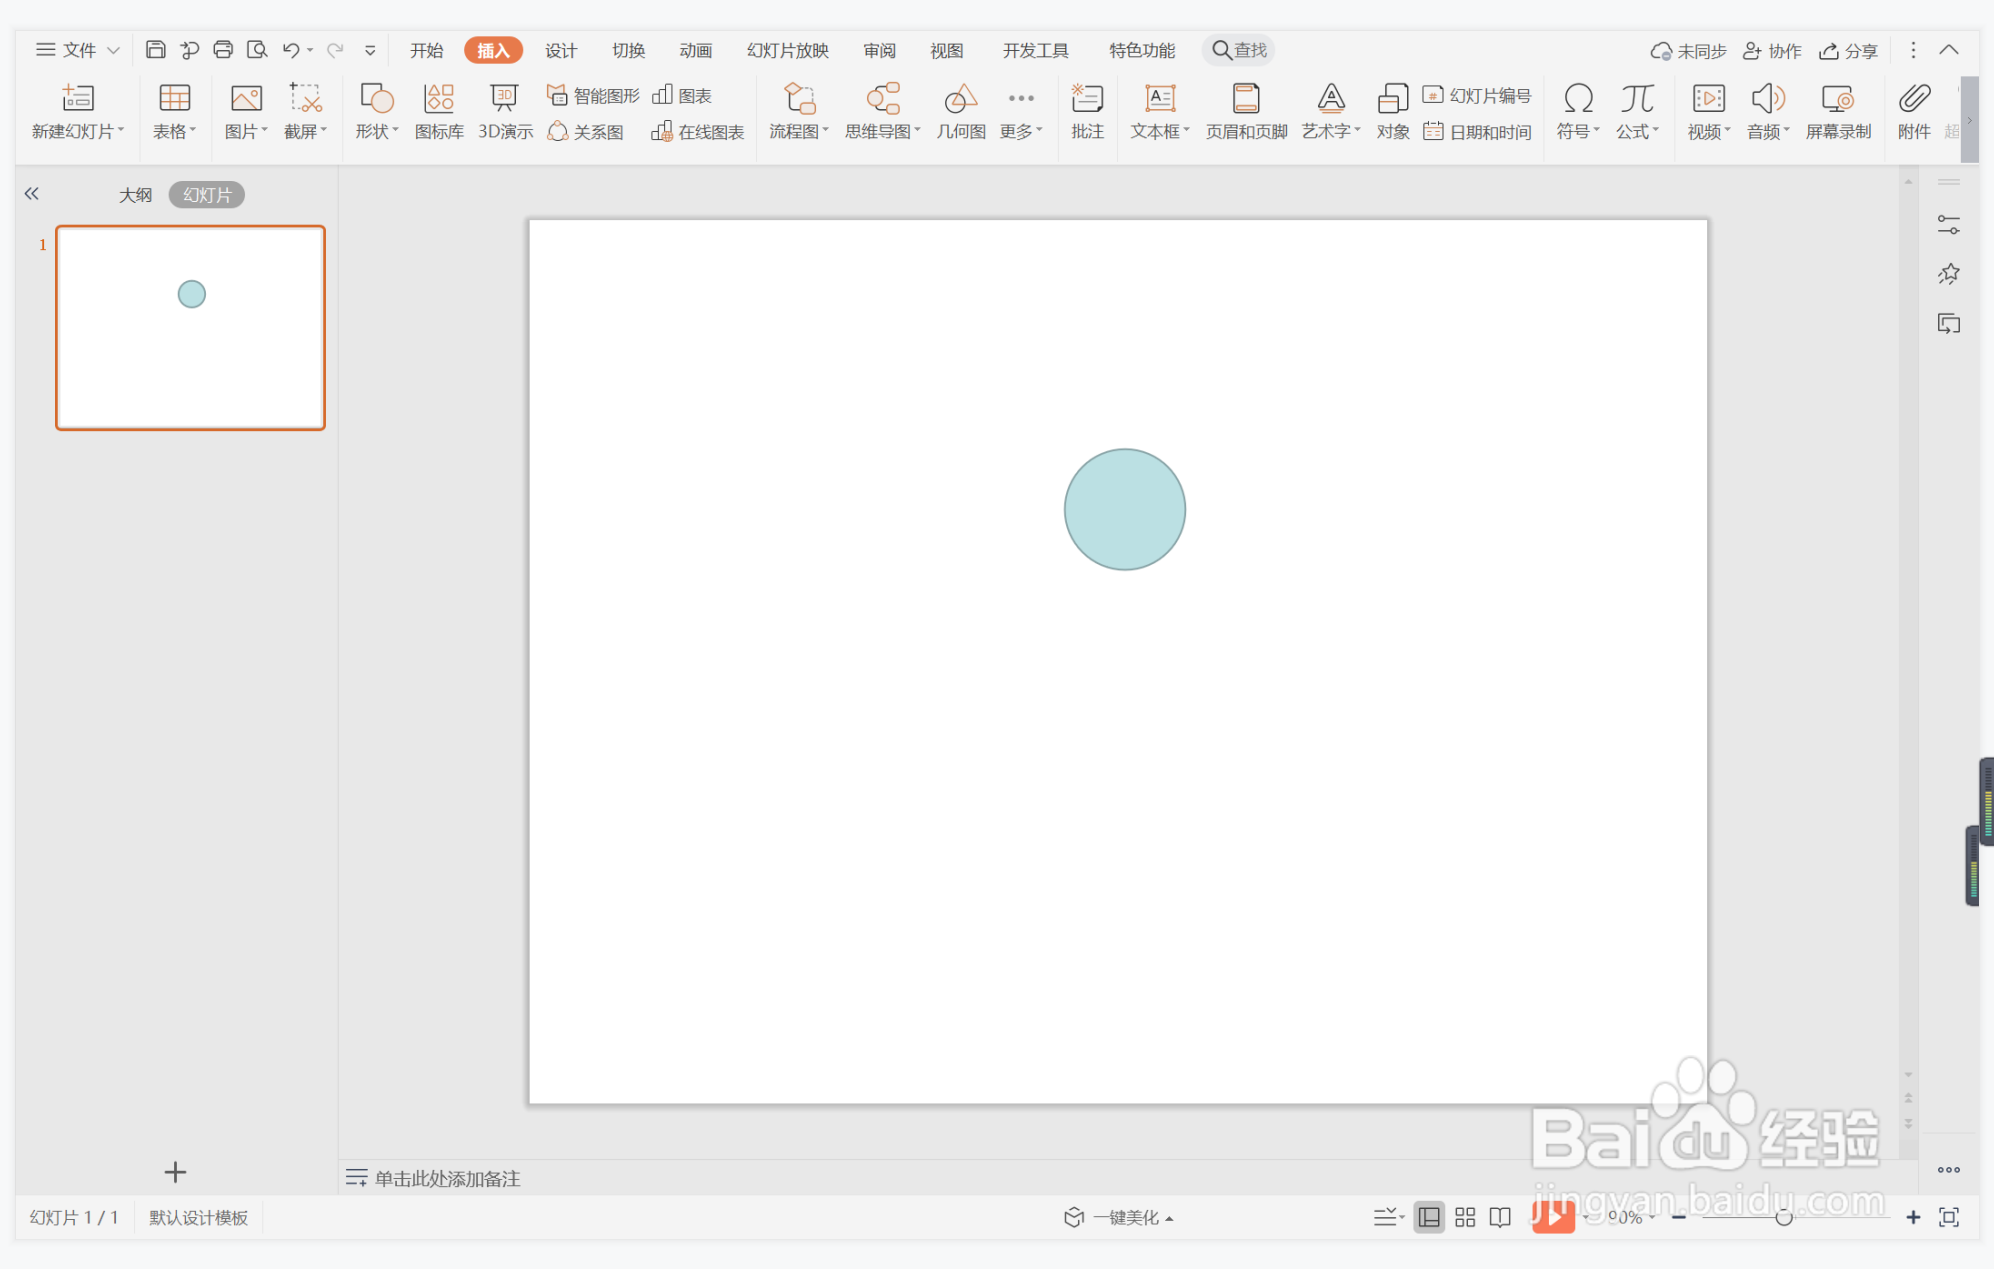
Task: Insert 音频 audio
Action: pyautogui.click(x=1768, y=111)
